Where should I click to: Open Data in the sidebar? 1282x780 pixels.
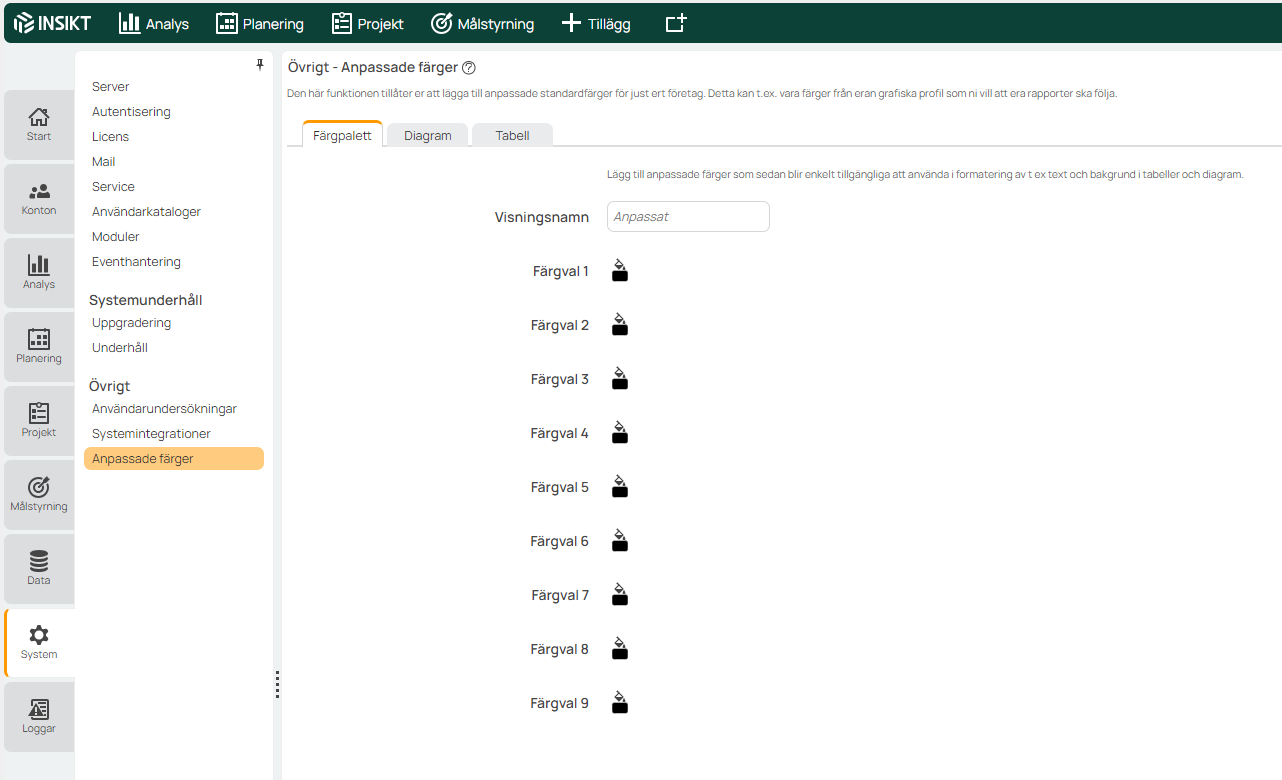pyautogui.click(x=39, y=568)
